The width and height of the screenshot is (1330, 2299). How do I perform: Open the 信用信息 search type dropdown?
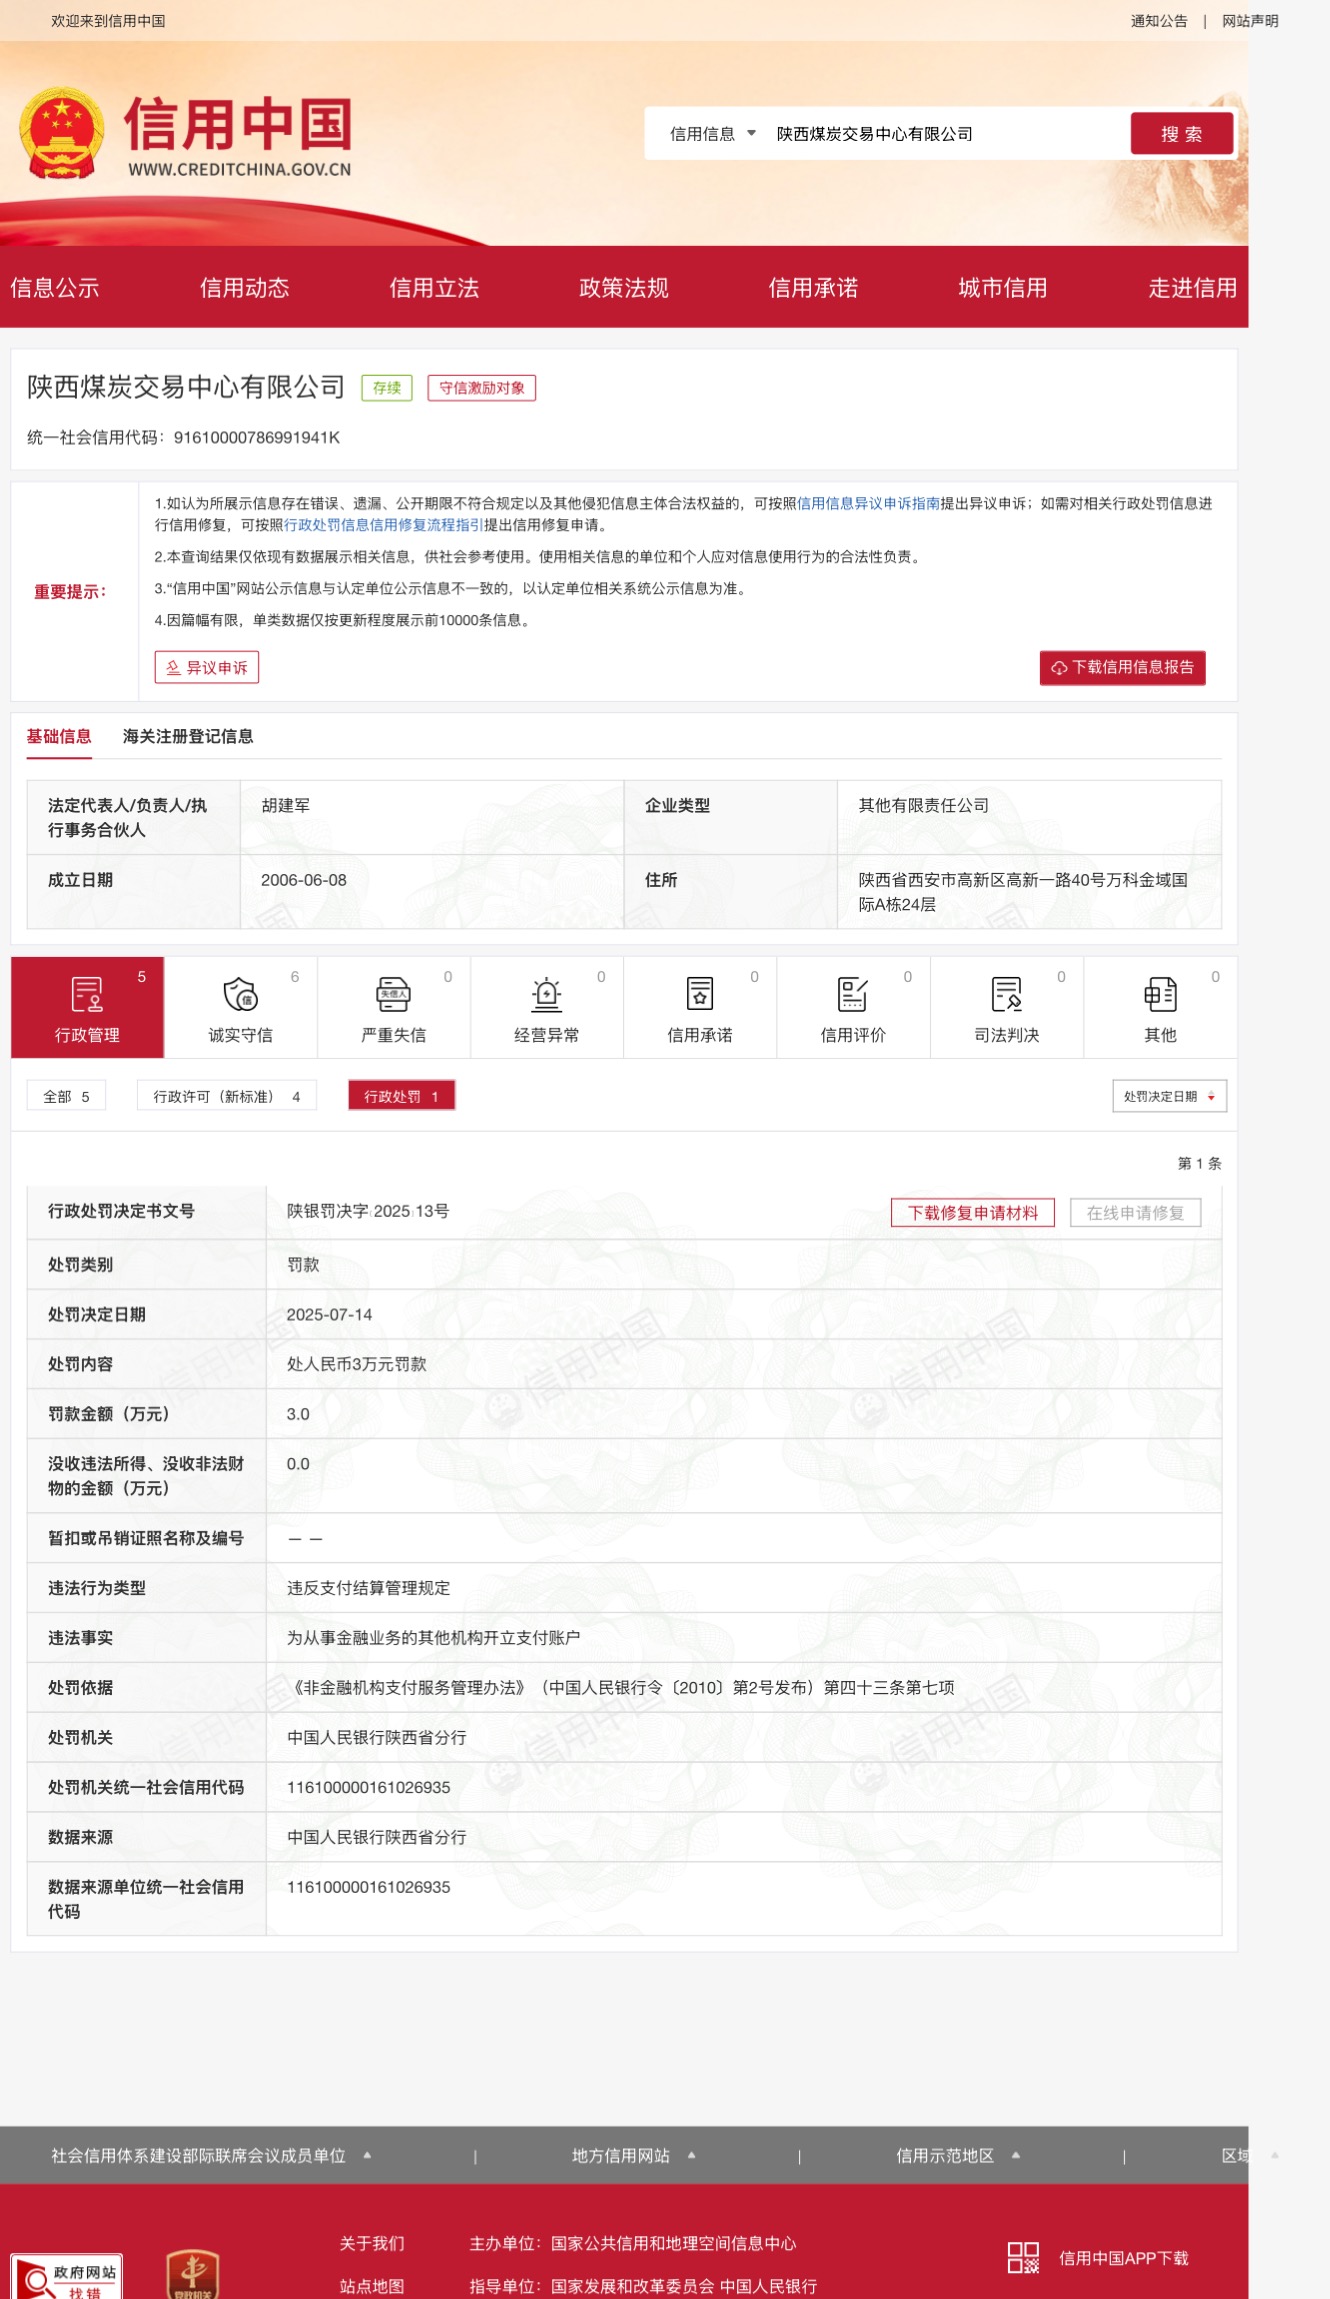click(712, 134)
